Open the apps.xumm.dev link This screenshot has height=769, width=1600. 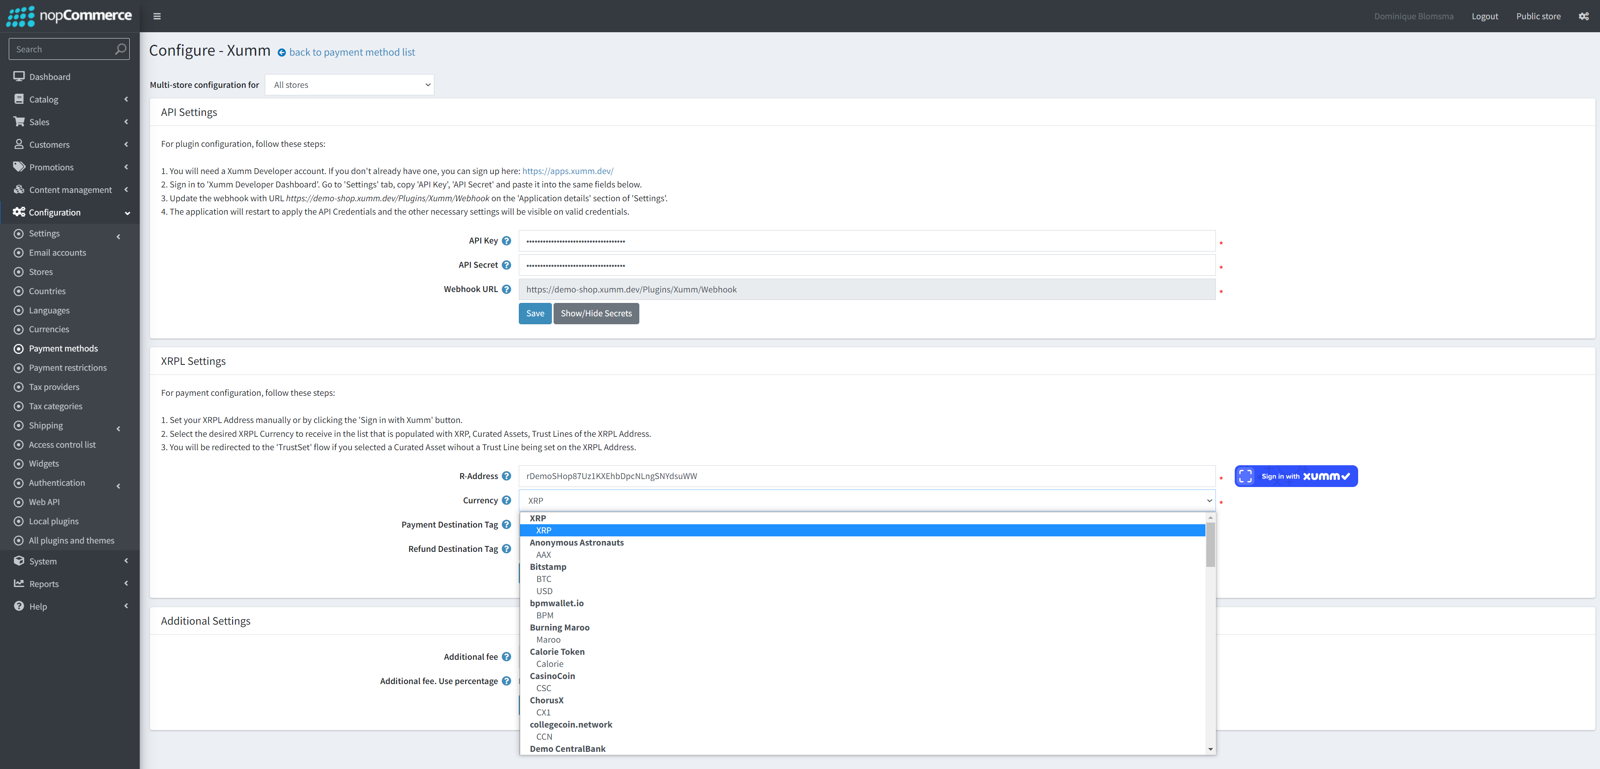(567, 171)
